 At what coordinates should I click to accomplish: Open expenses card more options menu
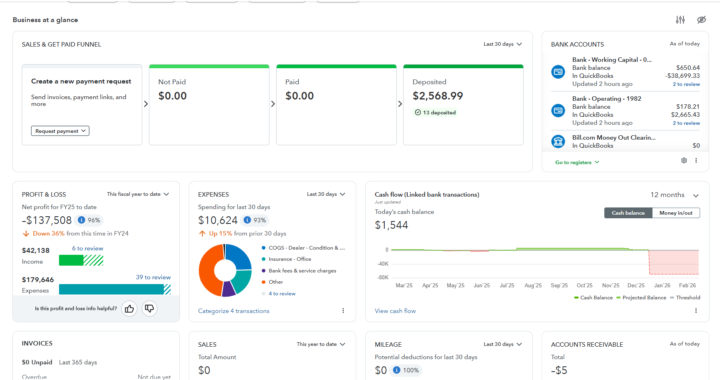tap(343, 311)
